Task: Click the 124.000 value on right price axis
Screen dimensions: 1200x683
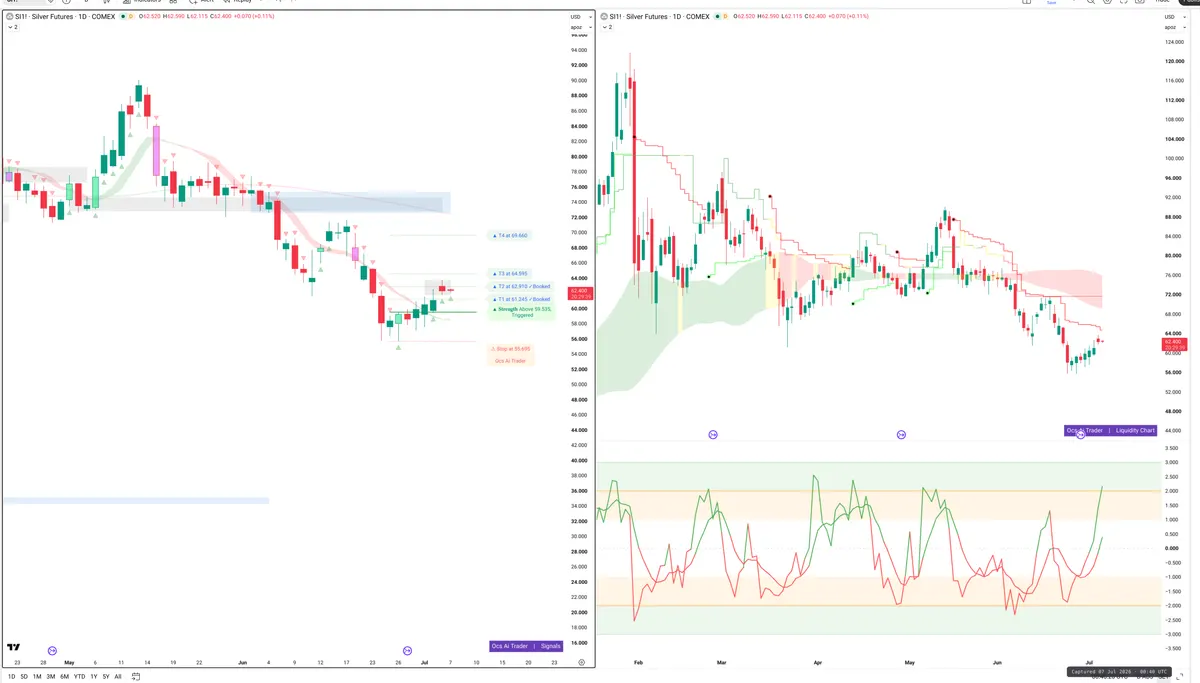Action: point(1173,43)
